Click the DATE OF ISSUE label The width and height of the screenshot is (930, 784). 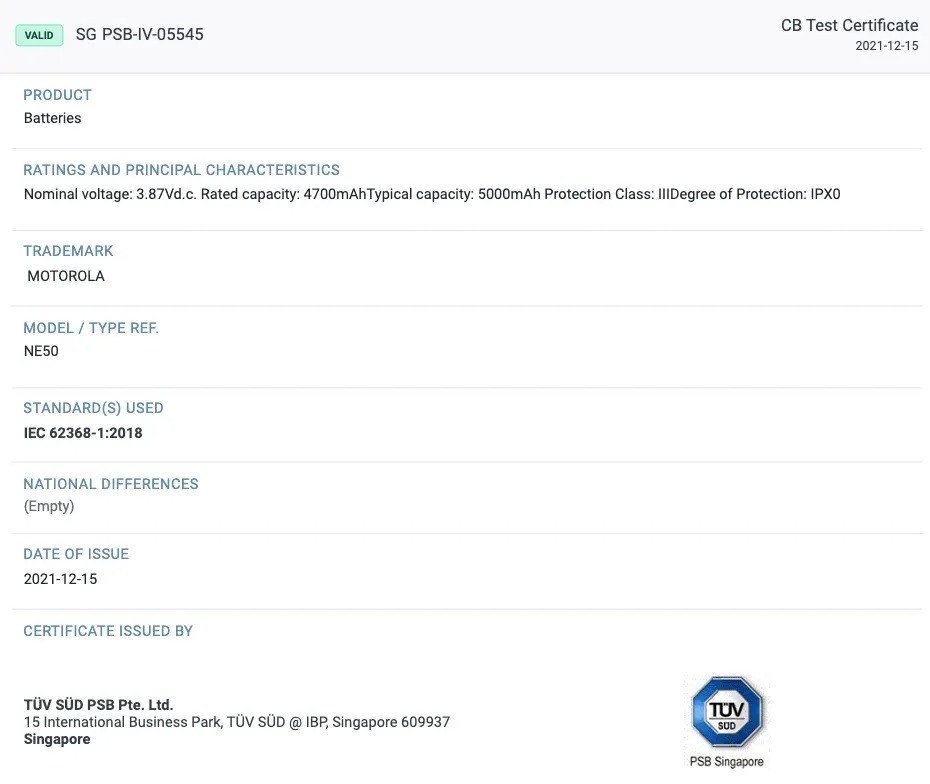tap(76, 554)
